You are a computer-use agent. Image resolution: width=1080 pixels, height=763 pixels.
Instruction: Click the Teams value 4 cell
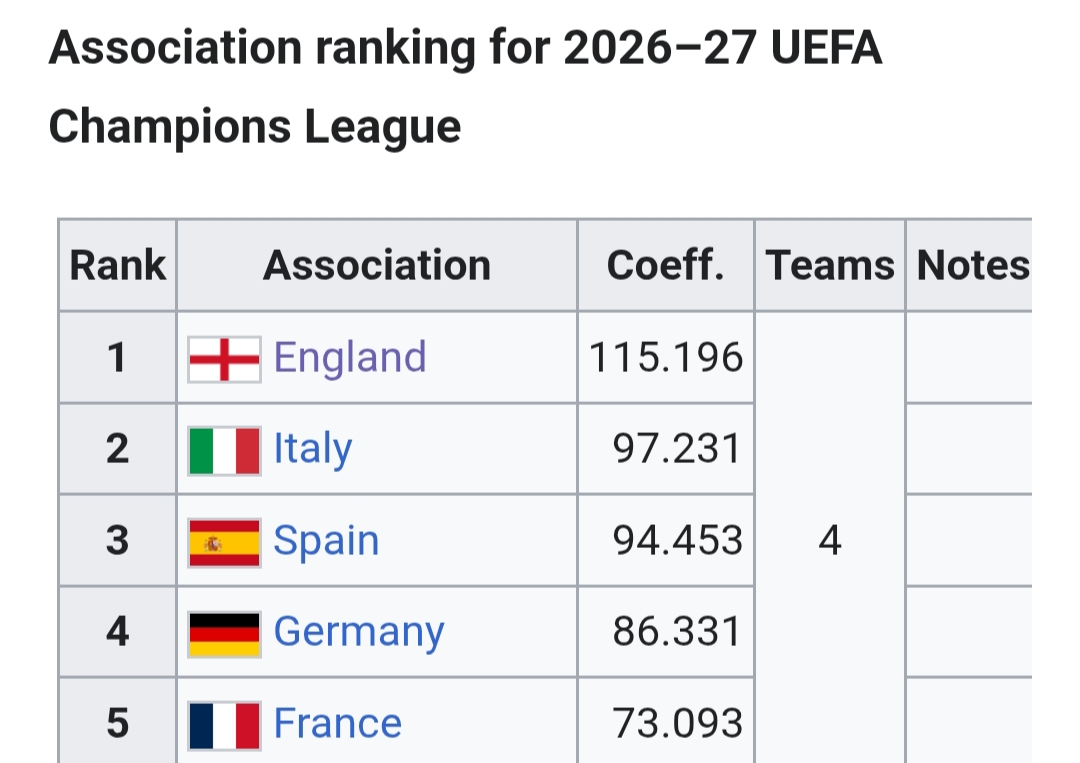(830, 542)
